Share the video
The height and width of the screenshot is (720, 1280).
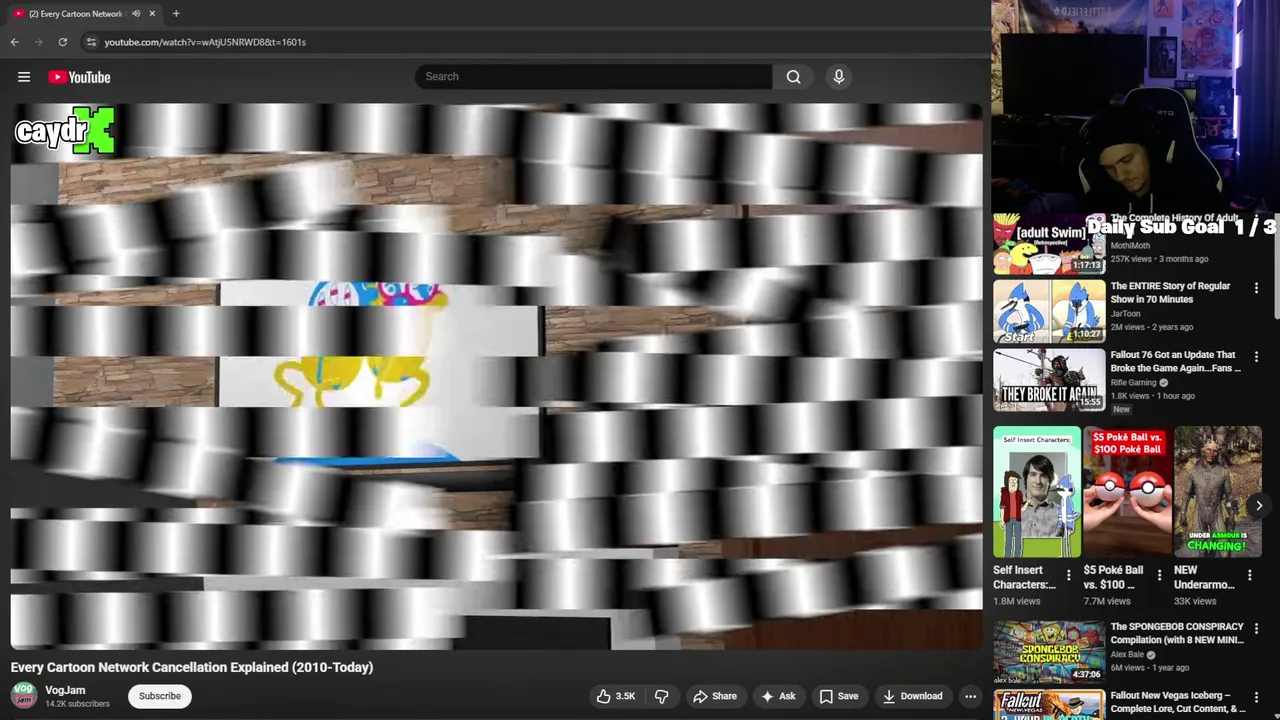point(715,696)
